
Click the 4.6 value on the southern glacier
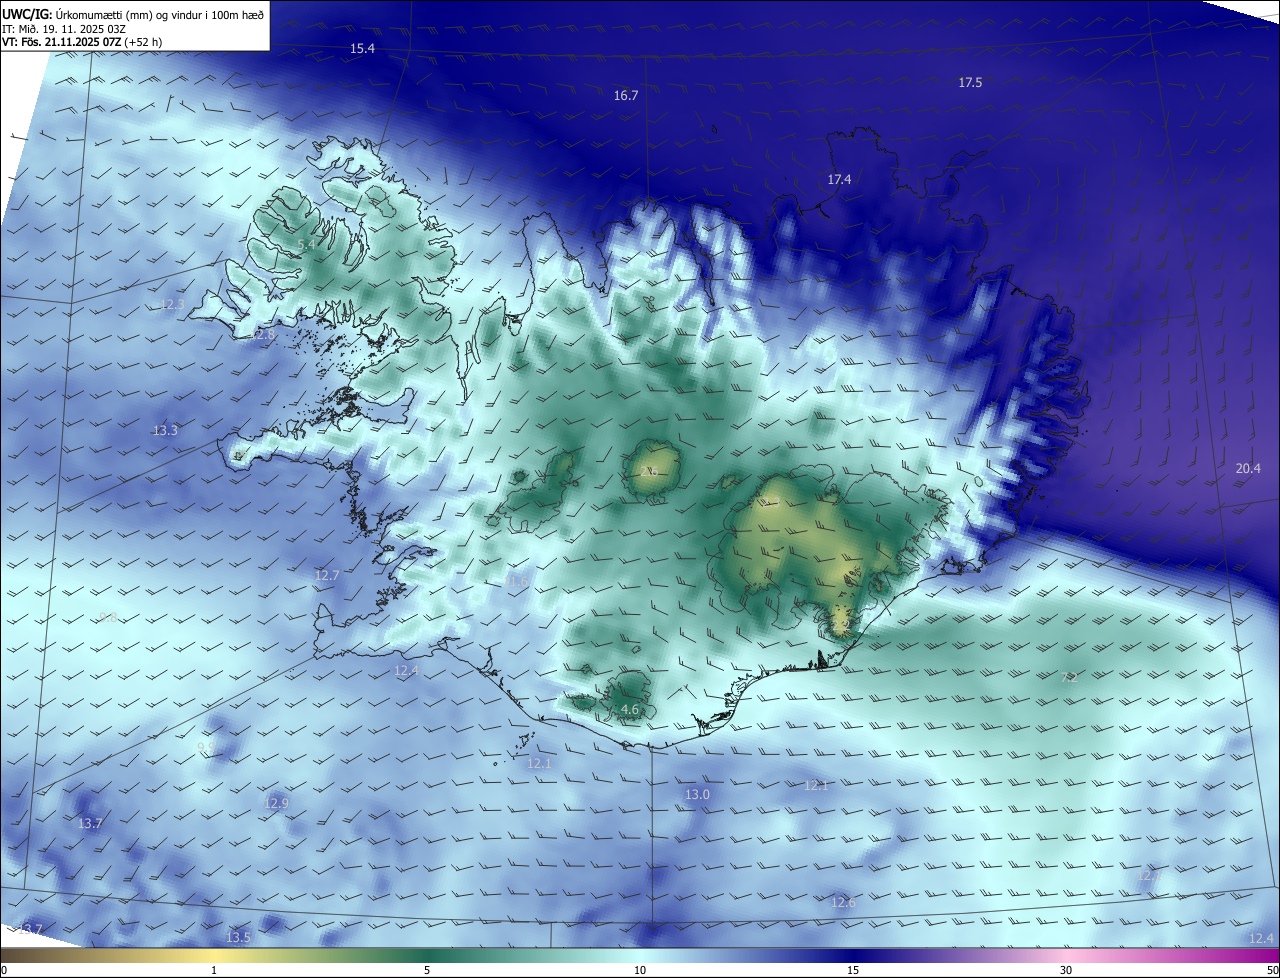coord(630,709)
